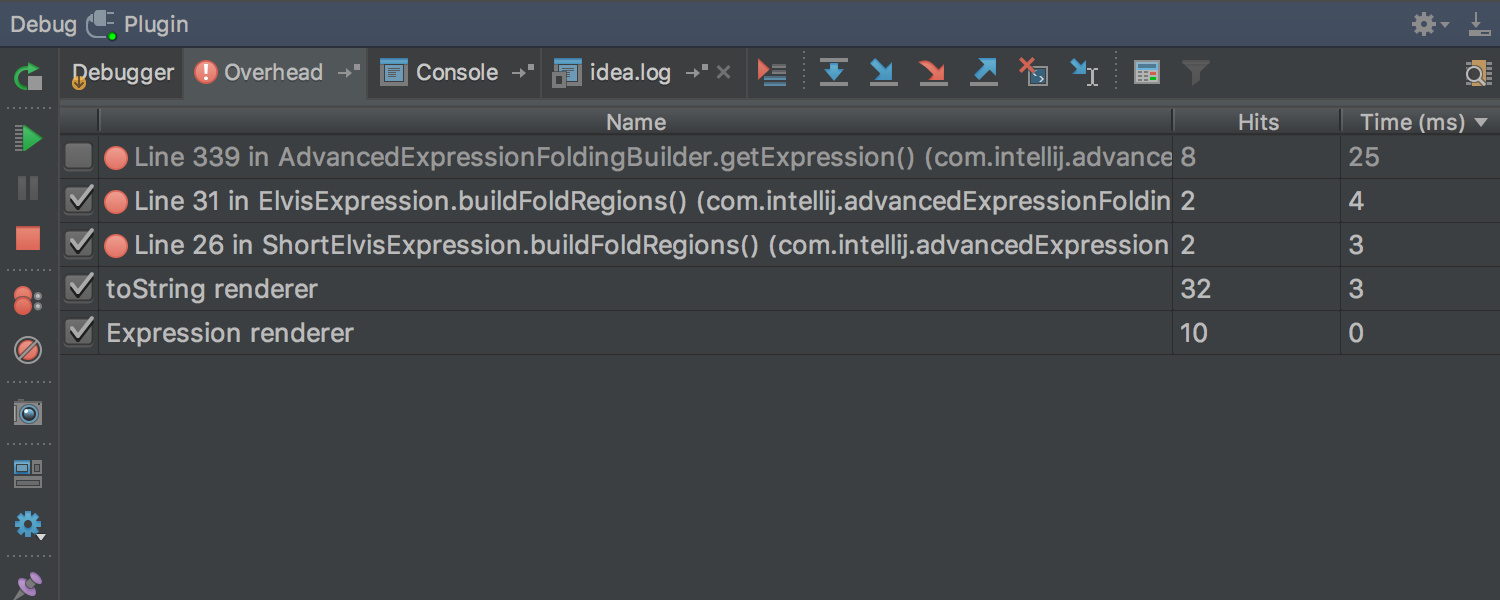Uncheck the Expression renderer checkbox
This screenshot has height=600, width=1500.
coord(79,332)
